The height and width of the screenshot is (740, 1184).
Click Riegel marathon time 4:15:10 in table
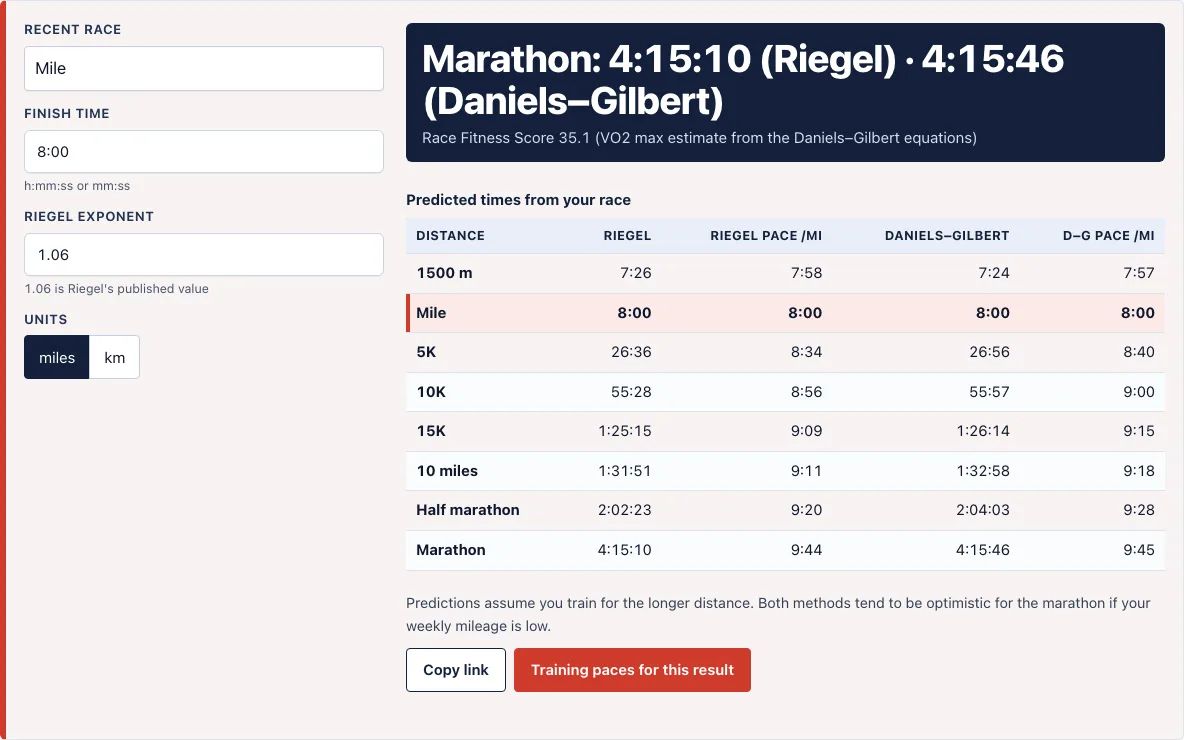[624, 550]
